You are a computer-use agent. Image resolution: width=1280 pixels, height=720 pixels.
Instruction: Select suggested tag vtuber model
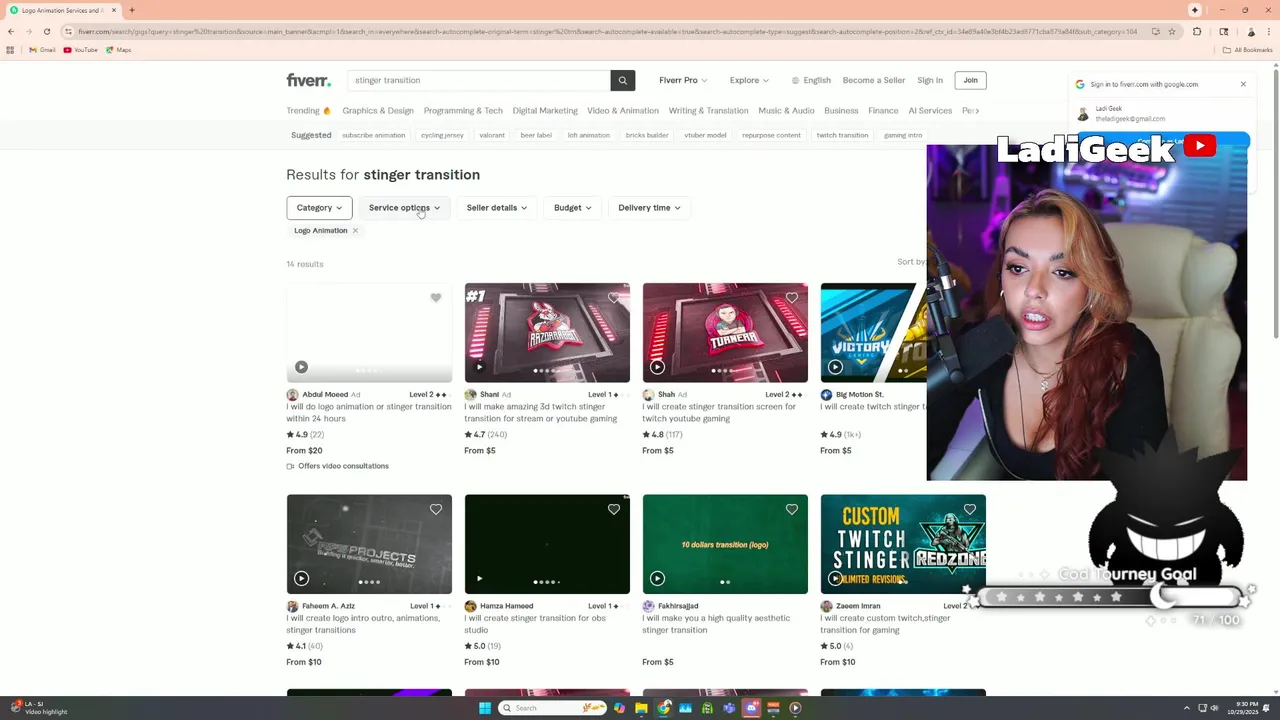tap(705, 135)
